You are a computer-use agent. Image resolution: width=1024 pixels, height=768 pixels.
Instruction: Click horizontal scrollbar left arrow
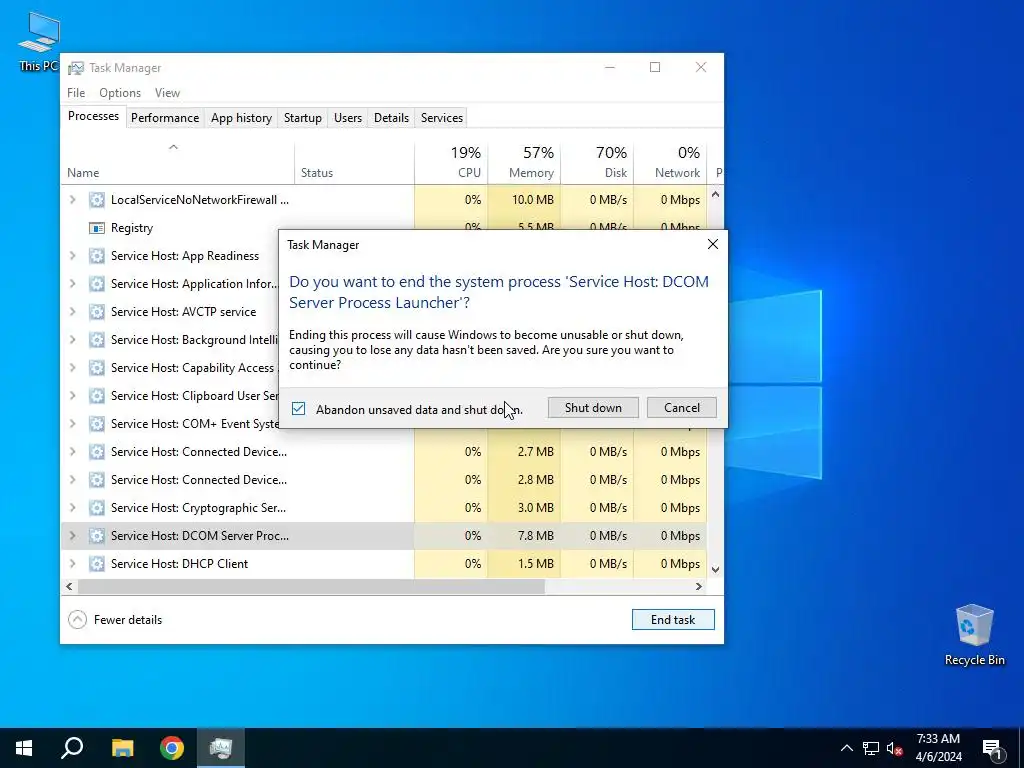69,586
